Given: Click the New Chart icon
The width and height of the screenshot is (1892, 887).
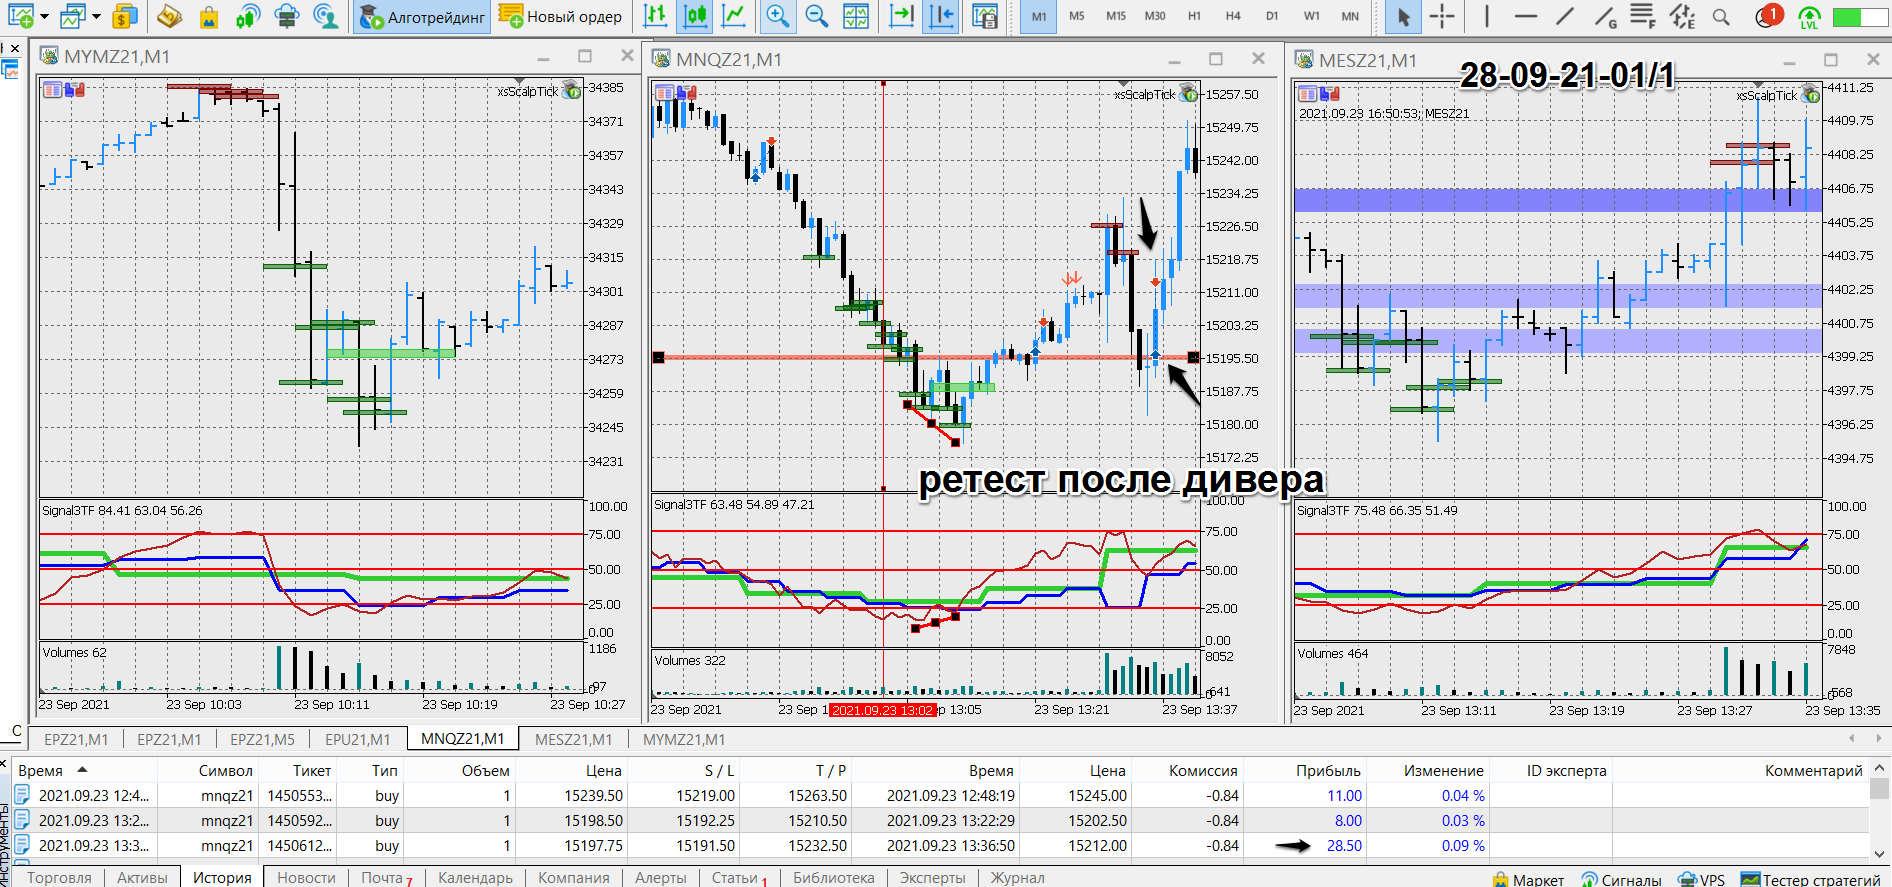Looking at the screenshot, I should pos(20,16).
